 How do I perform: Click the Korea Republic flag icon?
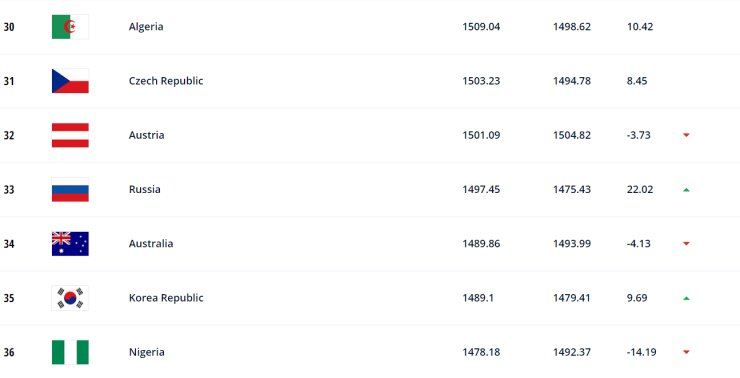coord(70,298)
